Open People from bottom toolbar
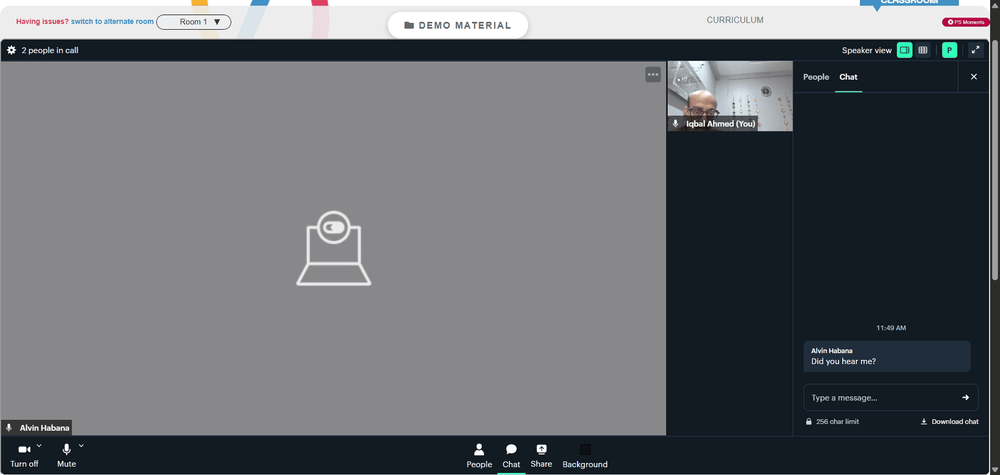This screenshot has height=475, width=1000. click(x=479, y=457)
